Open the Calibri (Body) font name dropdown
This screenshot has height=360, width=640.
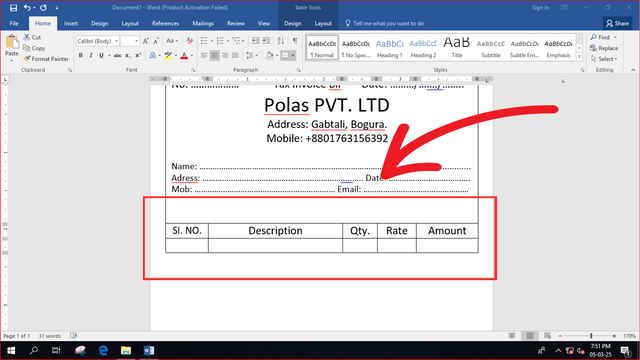coord(116,41)
